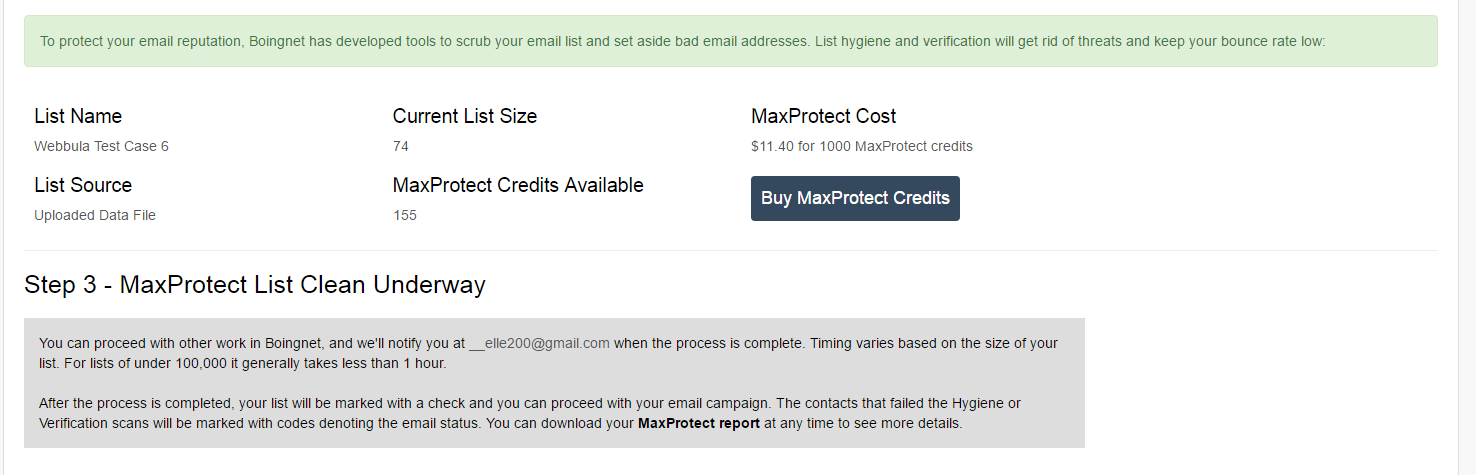Click the list size value 74
Image resolution: width=1476 pixels, height=475 pixels.
click(x=401, y=146)
